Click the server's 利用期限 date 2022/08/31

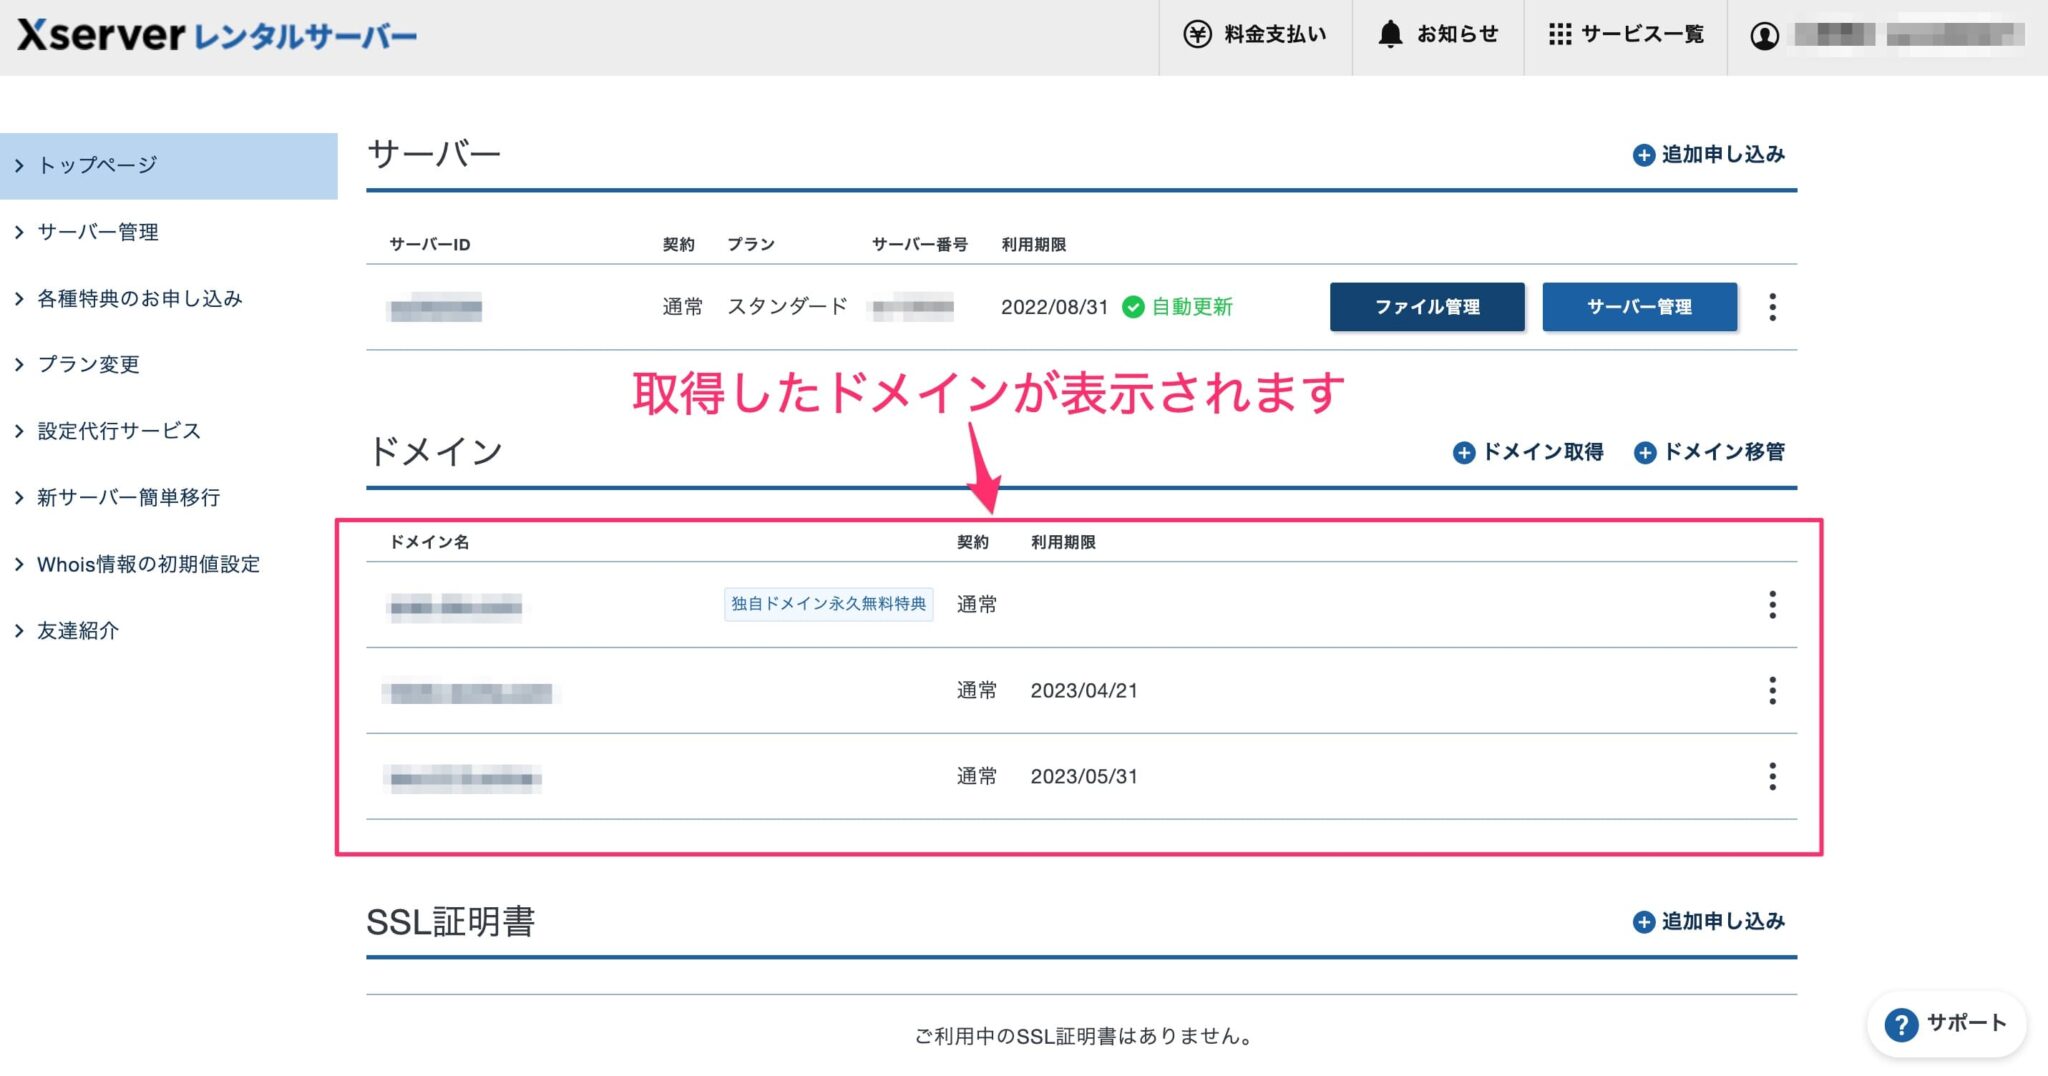pyautogui.click(x=1053, y=307)
